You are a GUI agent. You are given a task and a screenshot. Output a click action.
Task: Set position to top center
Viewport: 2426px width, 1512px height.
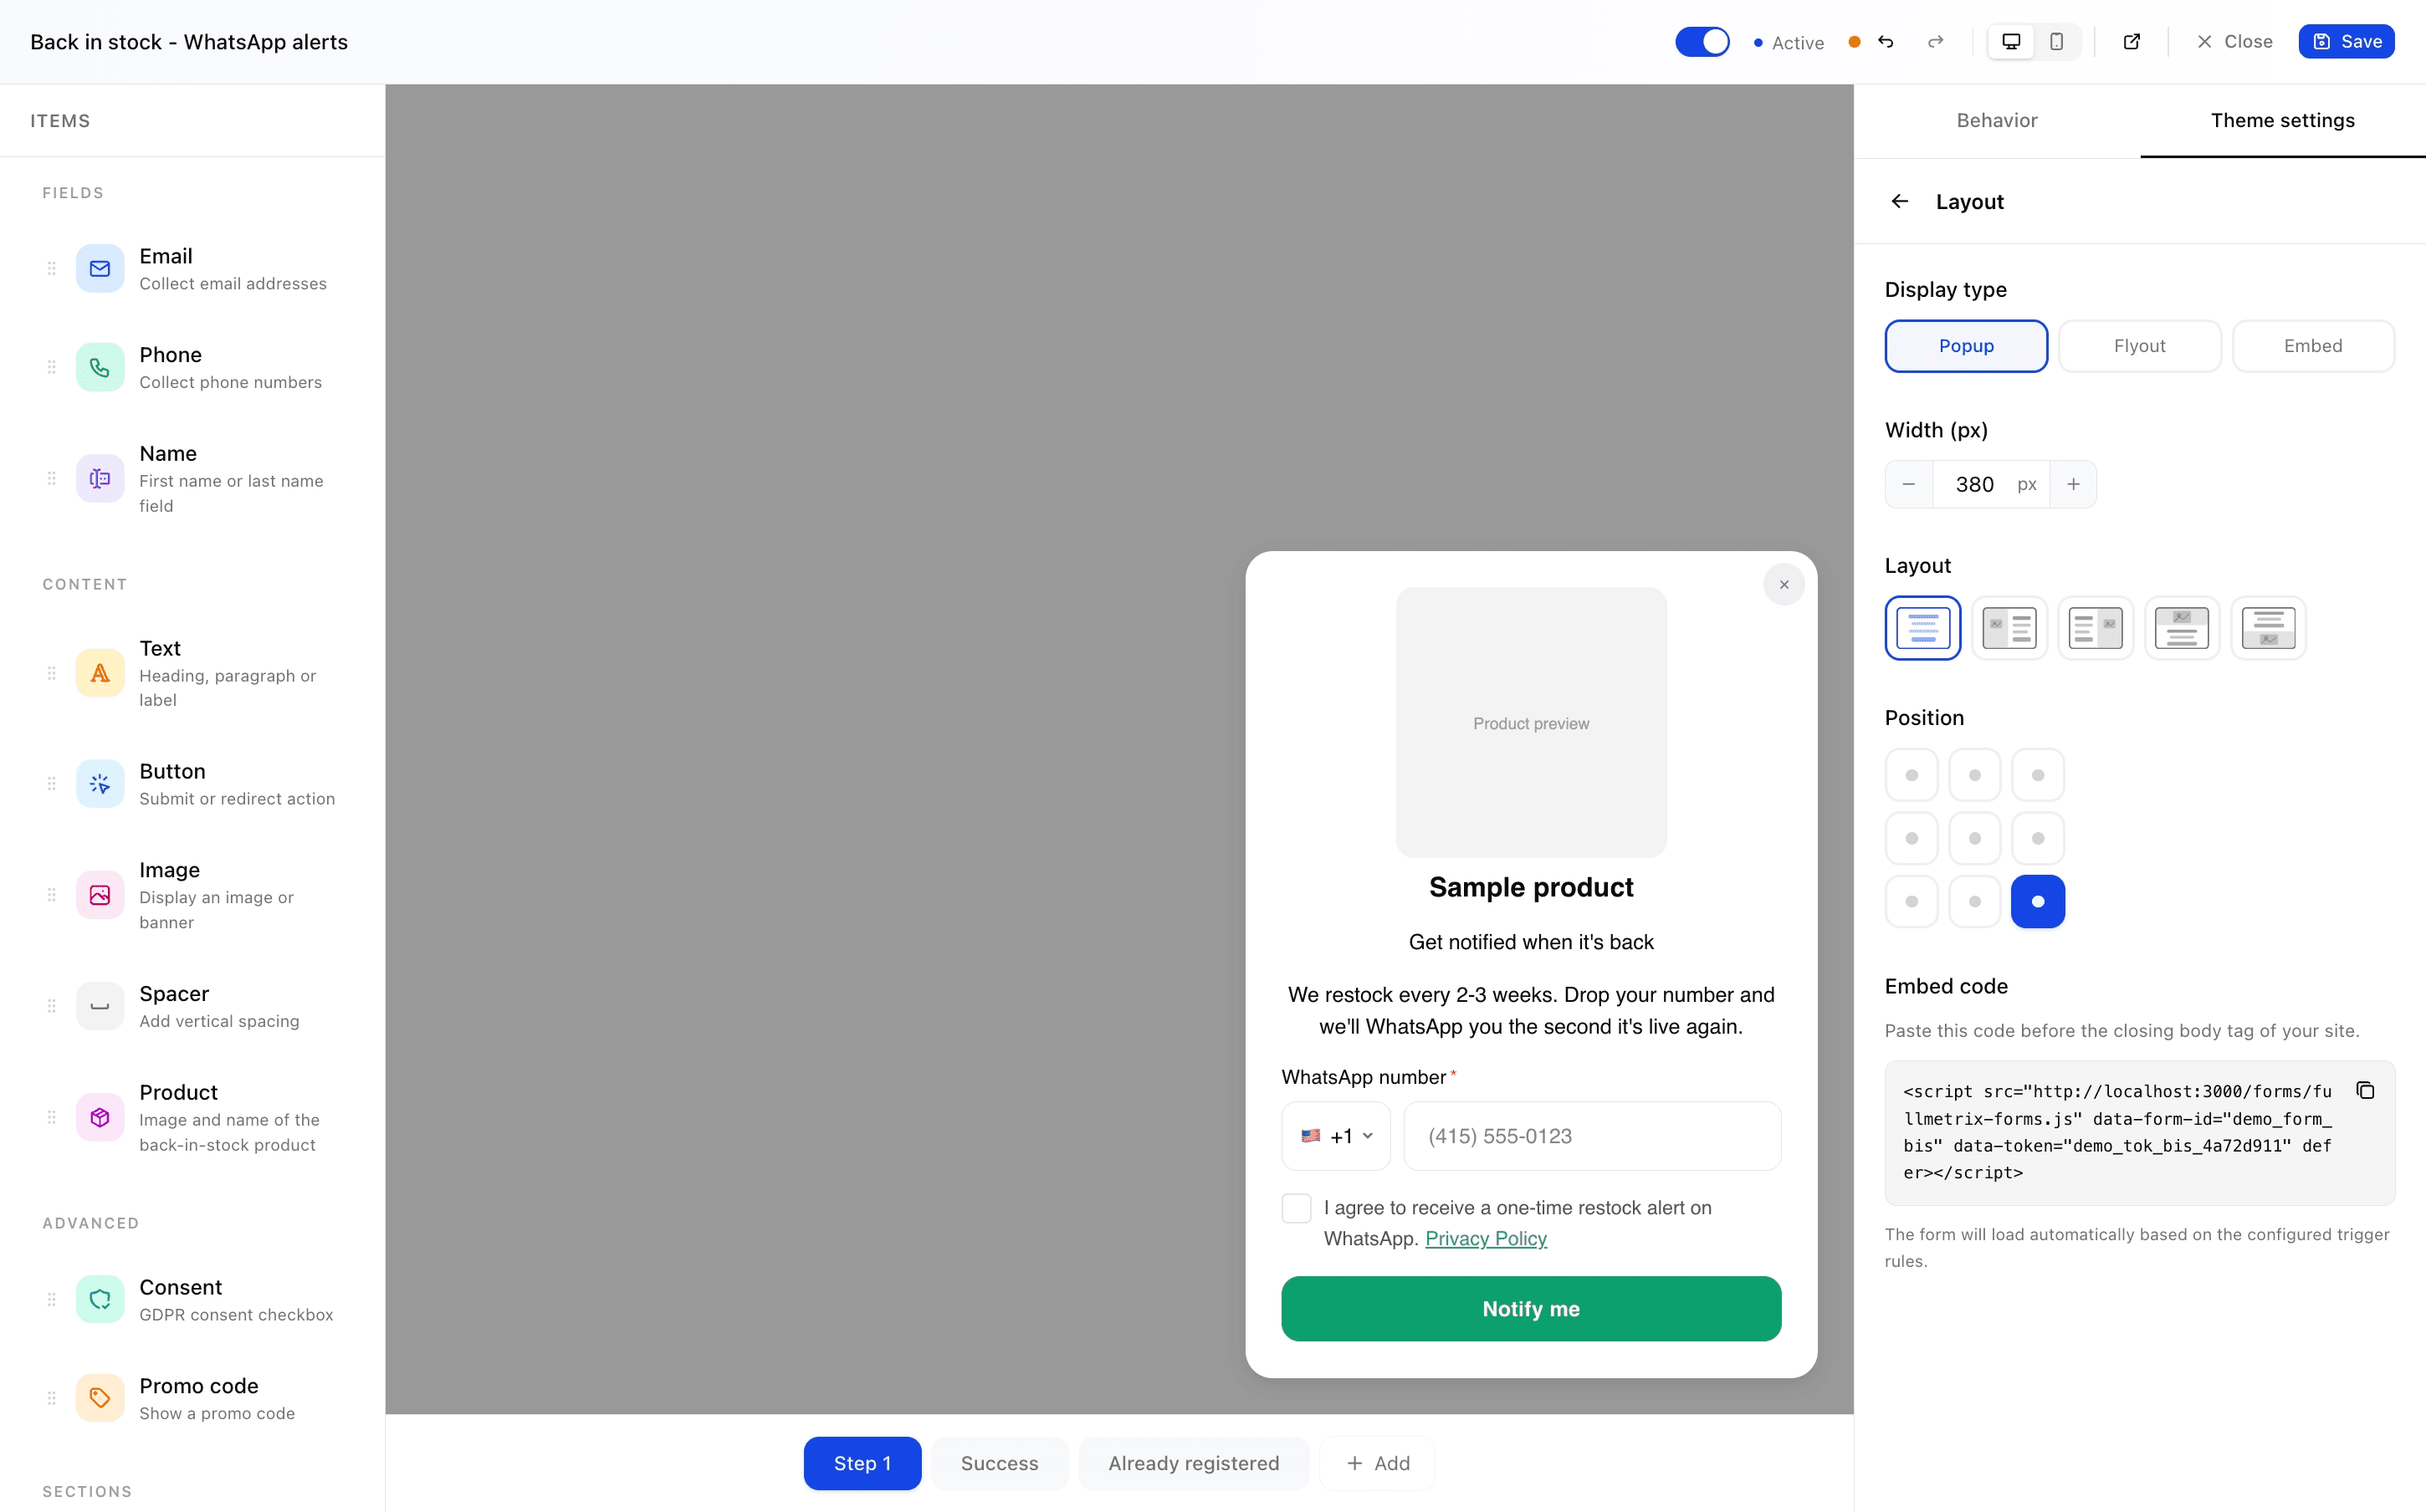[x=1975, y=775]
